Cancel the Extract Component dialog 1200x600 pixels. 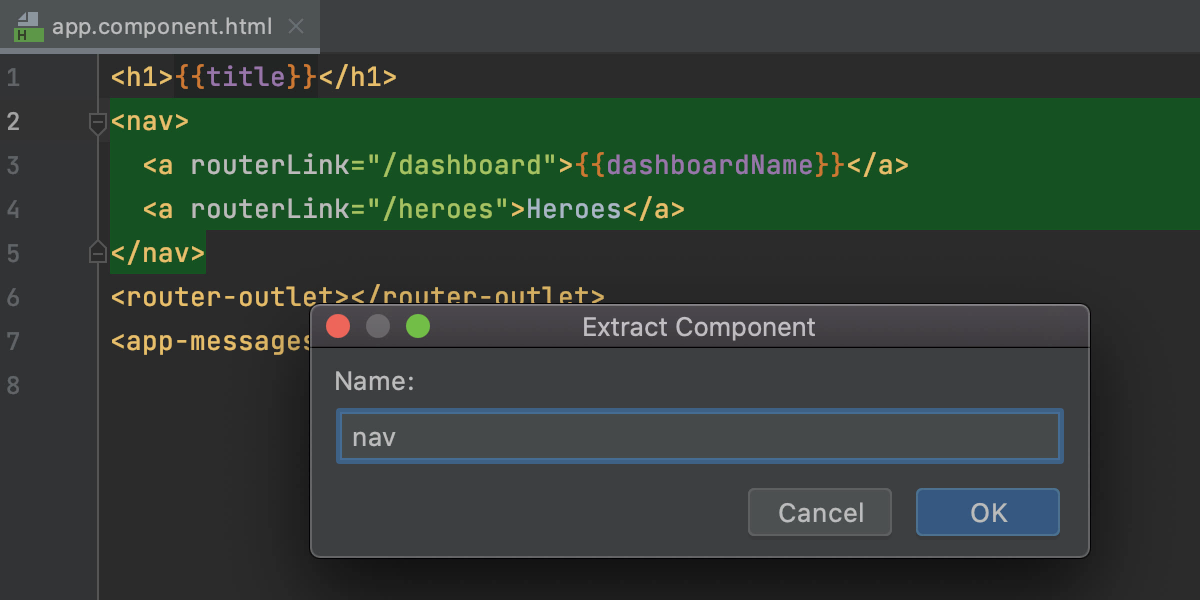coord(820,512)
